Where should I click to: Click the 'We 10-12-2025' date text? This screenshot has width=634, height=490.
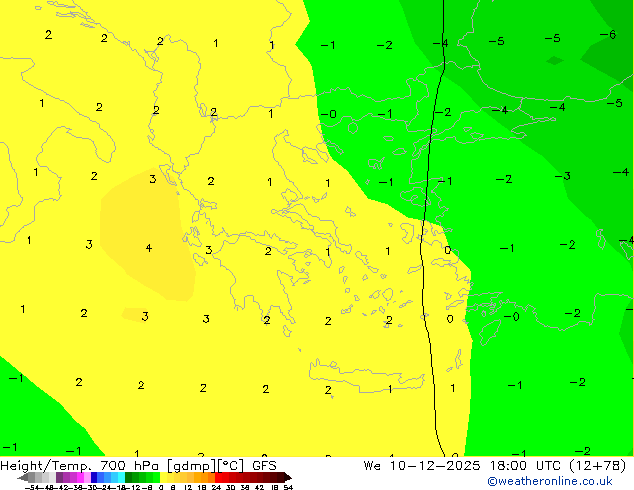422,466
